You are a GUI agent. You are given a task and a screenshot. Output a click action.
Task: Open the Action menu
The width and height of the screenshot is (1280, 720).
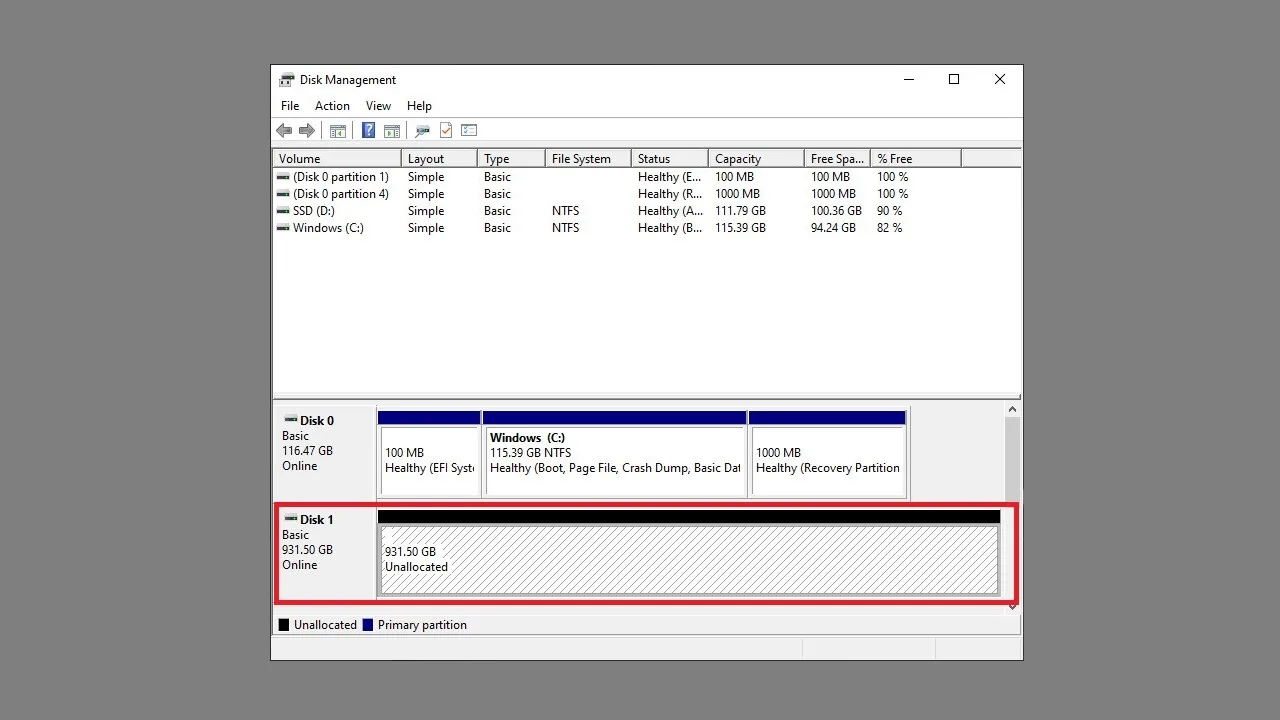tap(332, 106)
